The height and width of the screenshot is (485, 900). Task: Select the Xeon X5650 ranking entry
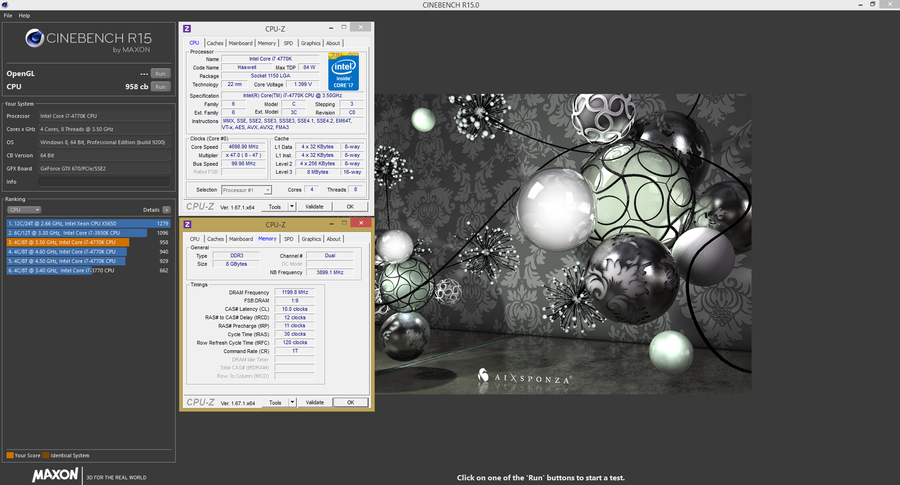click(x=88, y=223)
